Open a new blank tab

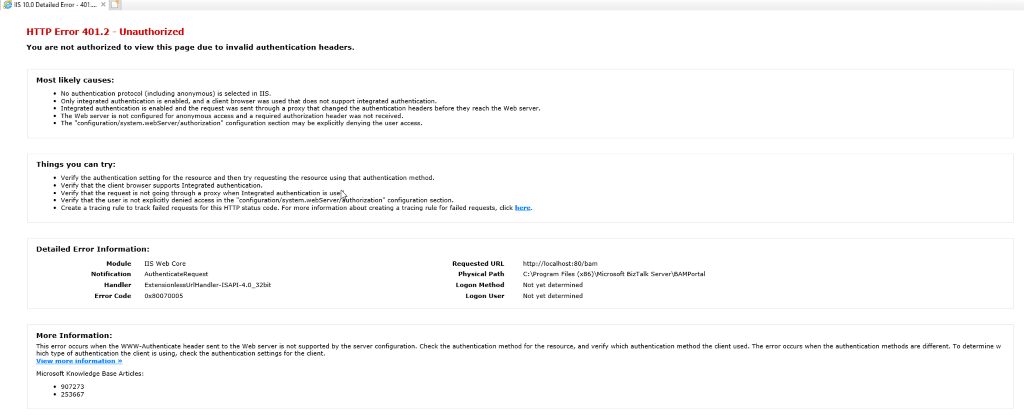click(115, 5)
